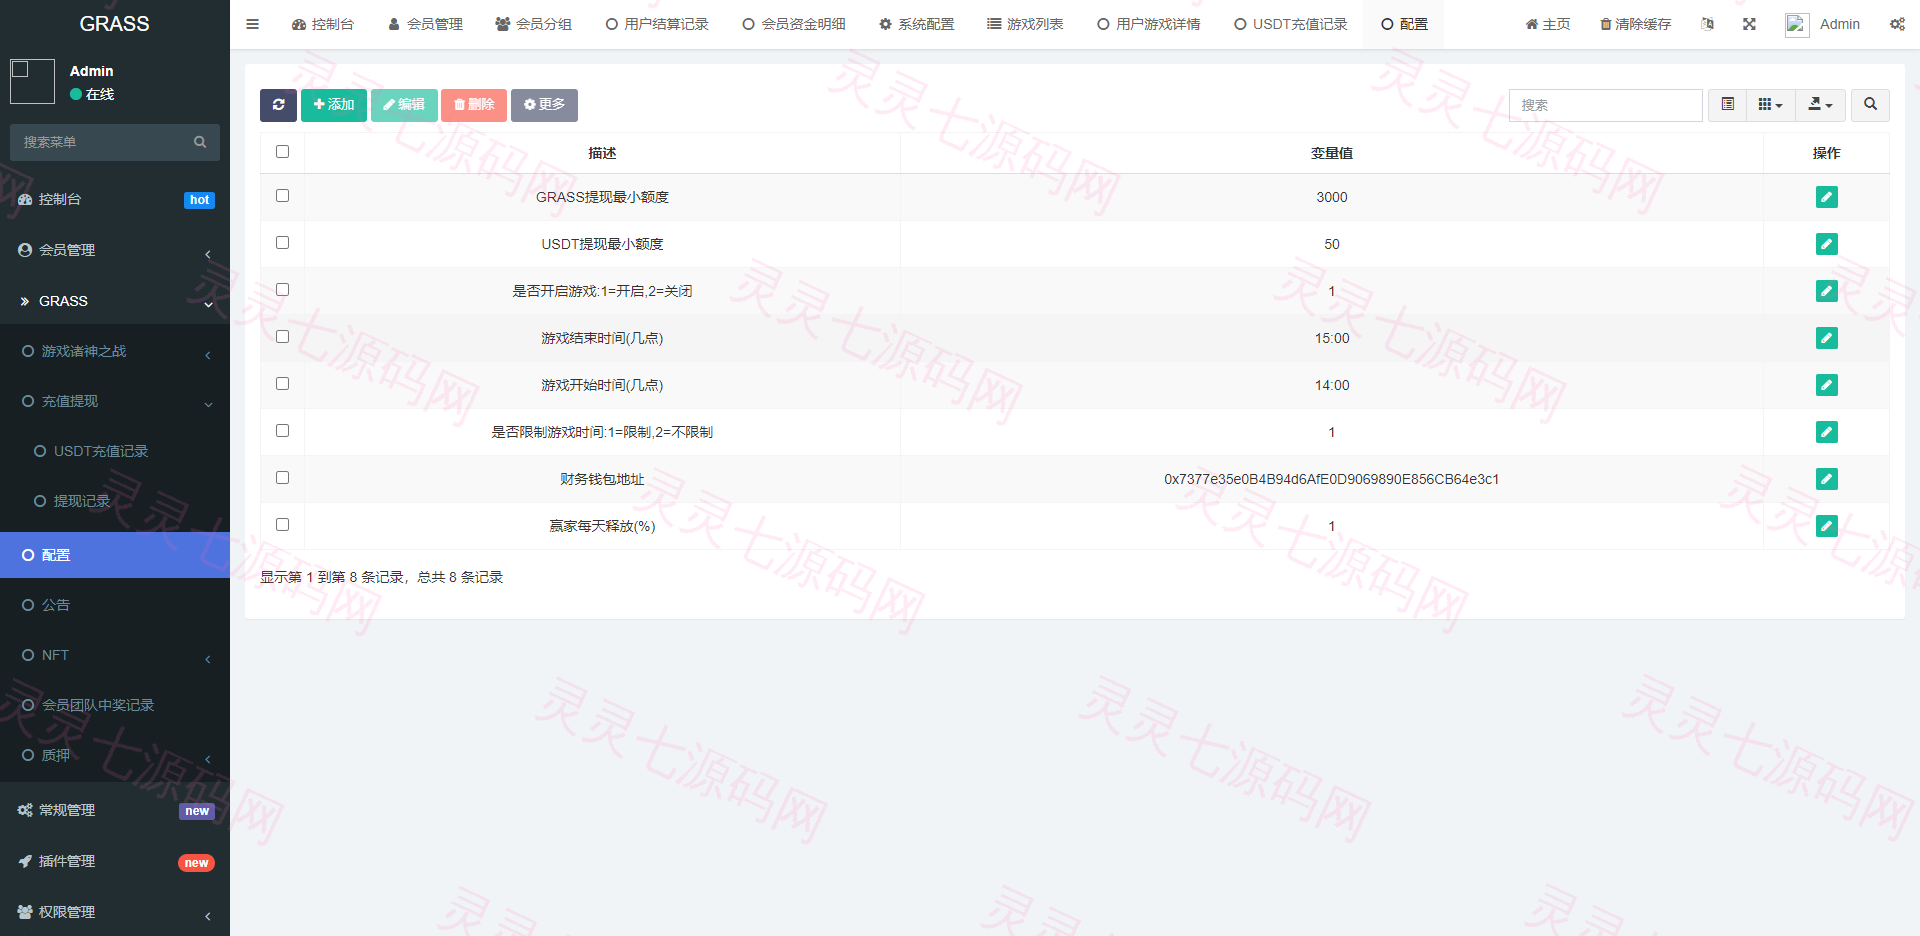The width and height of the screenshot is (1920, 936).
Task: Edit the 是否限制游戏时间 row
Action: point(1826,432)
